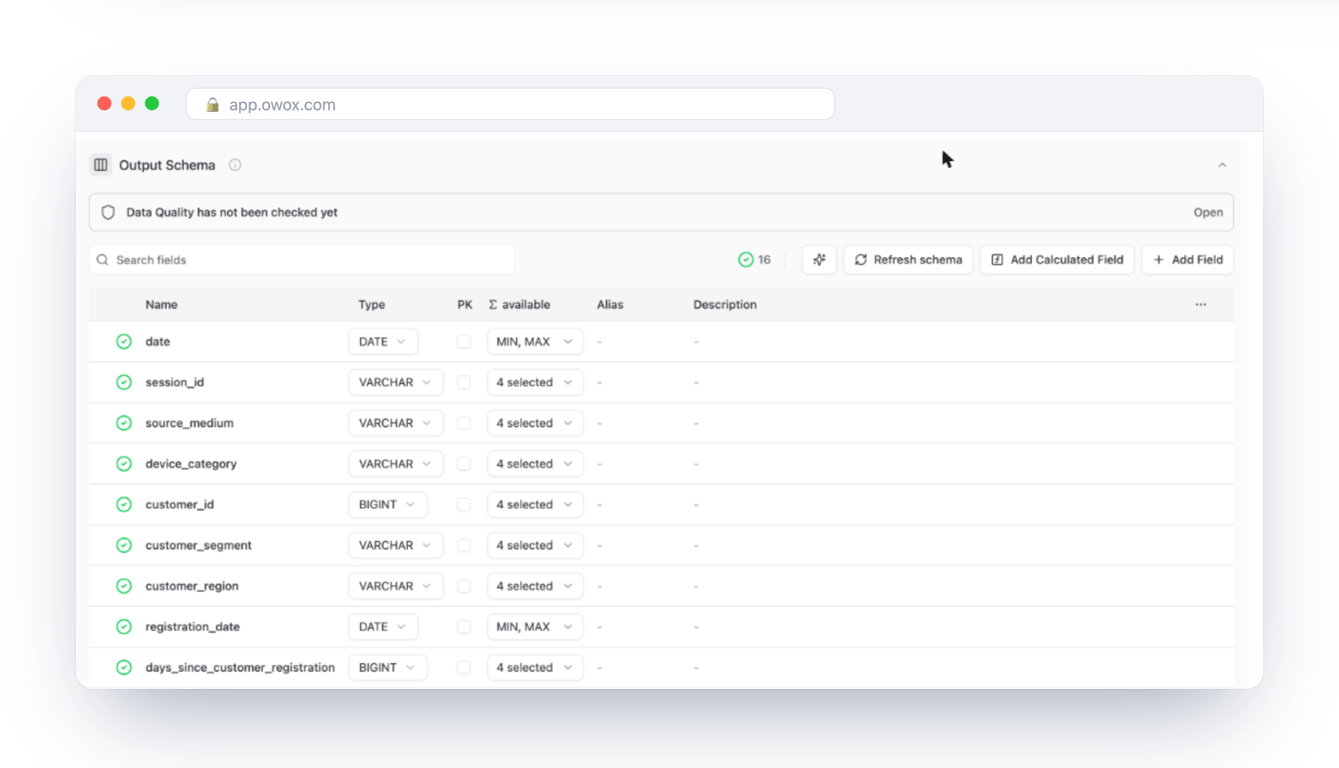Click the source_medium field name

[x=190, y=424]
